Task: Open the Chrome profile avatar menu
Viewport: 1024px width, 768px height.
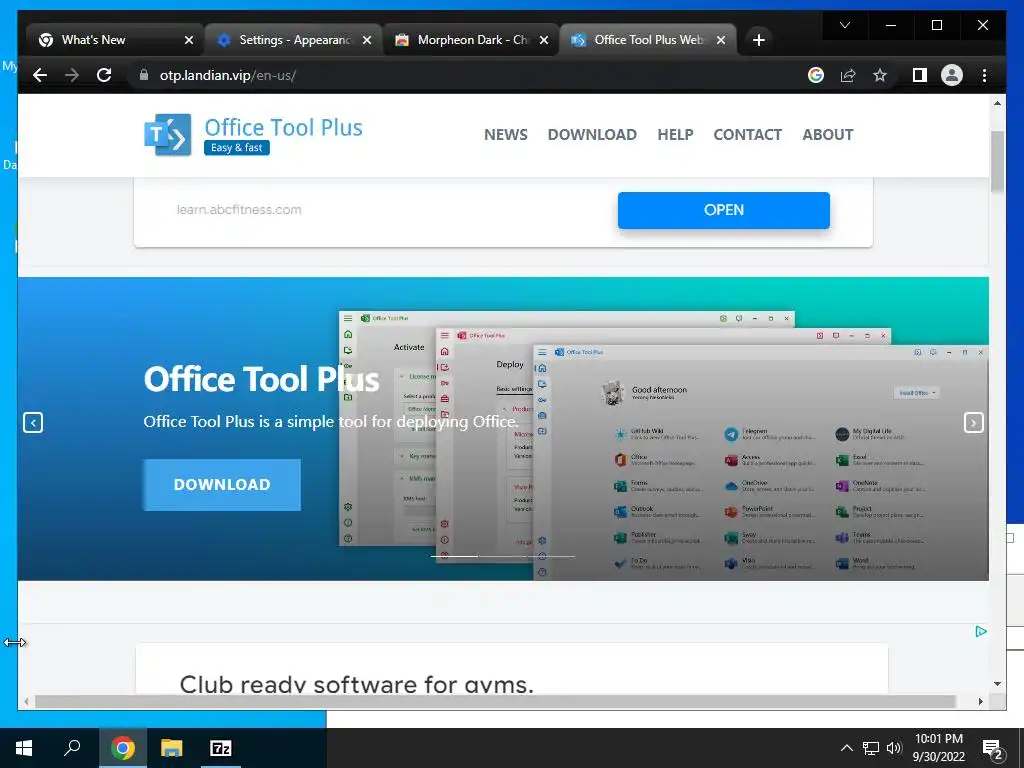Action: pyautogui.click(x=952, y=75)
